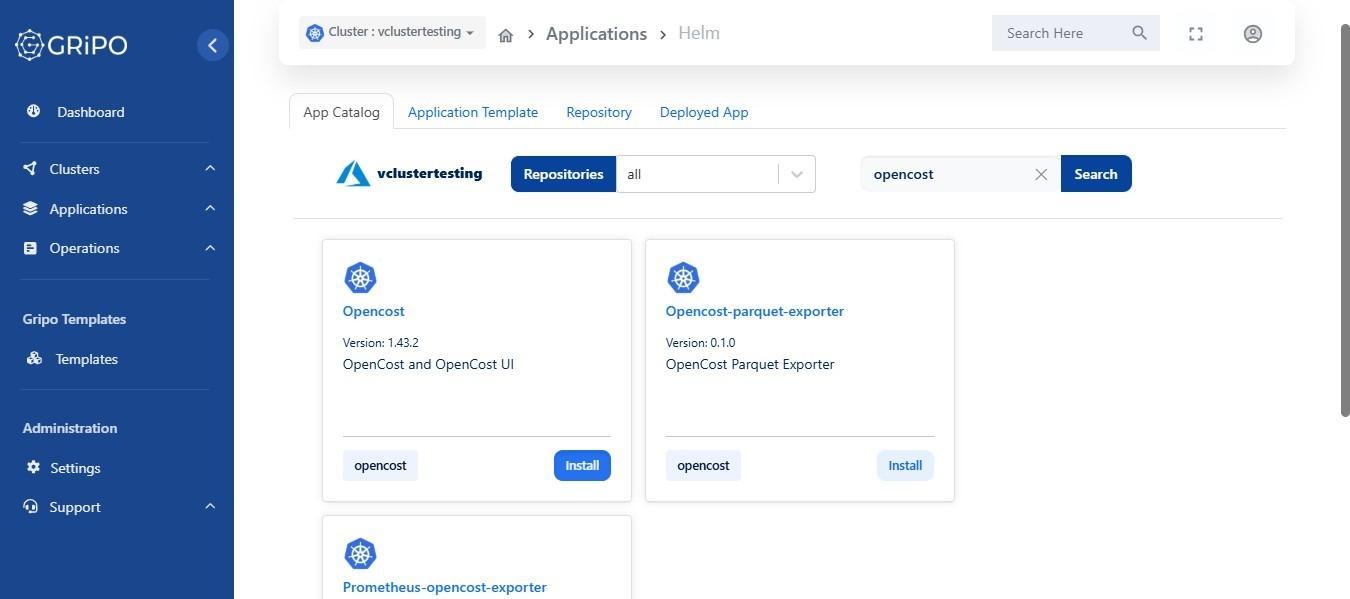Expand the Clusters sidebar menu

117,169
